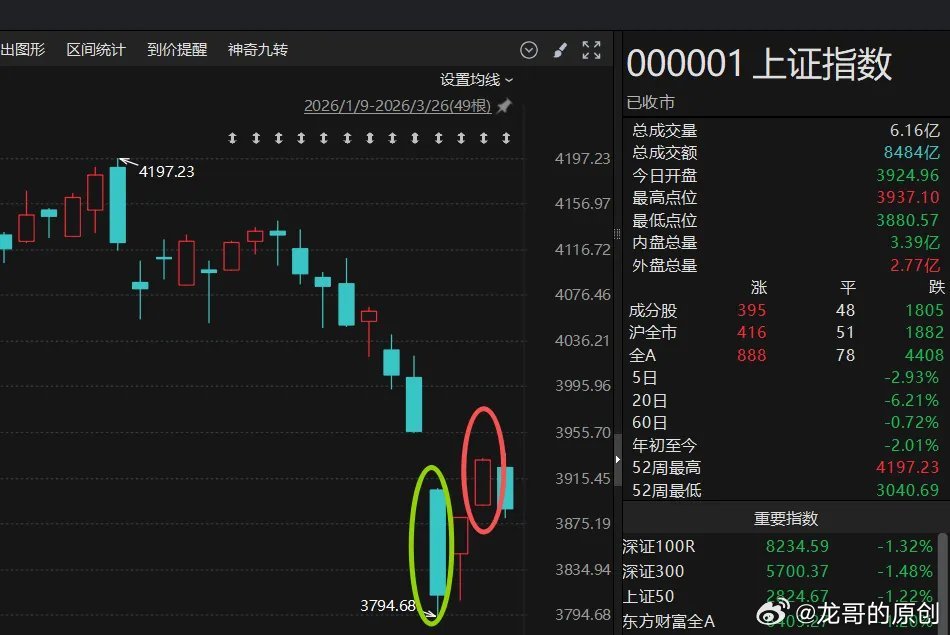Click the 内盘总量 value 3.39亿
Viewport: 950px width, 635px height.
click(914, 242)
